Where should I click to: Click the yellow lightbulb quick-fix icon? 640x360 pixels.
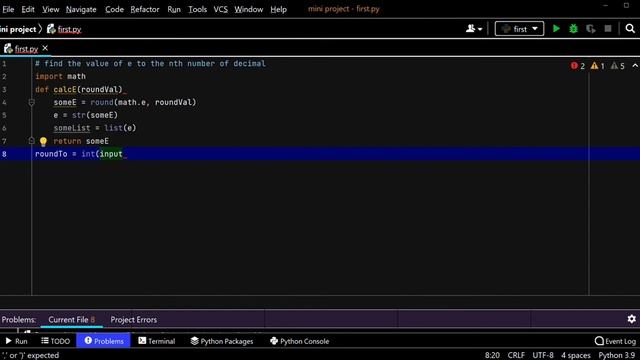[43, 141]
